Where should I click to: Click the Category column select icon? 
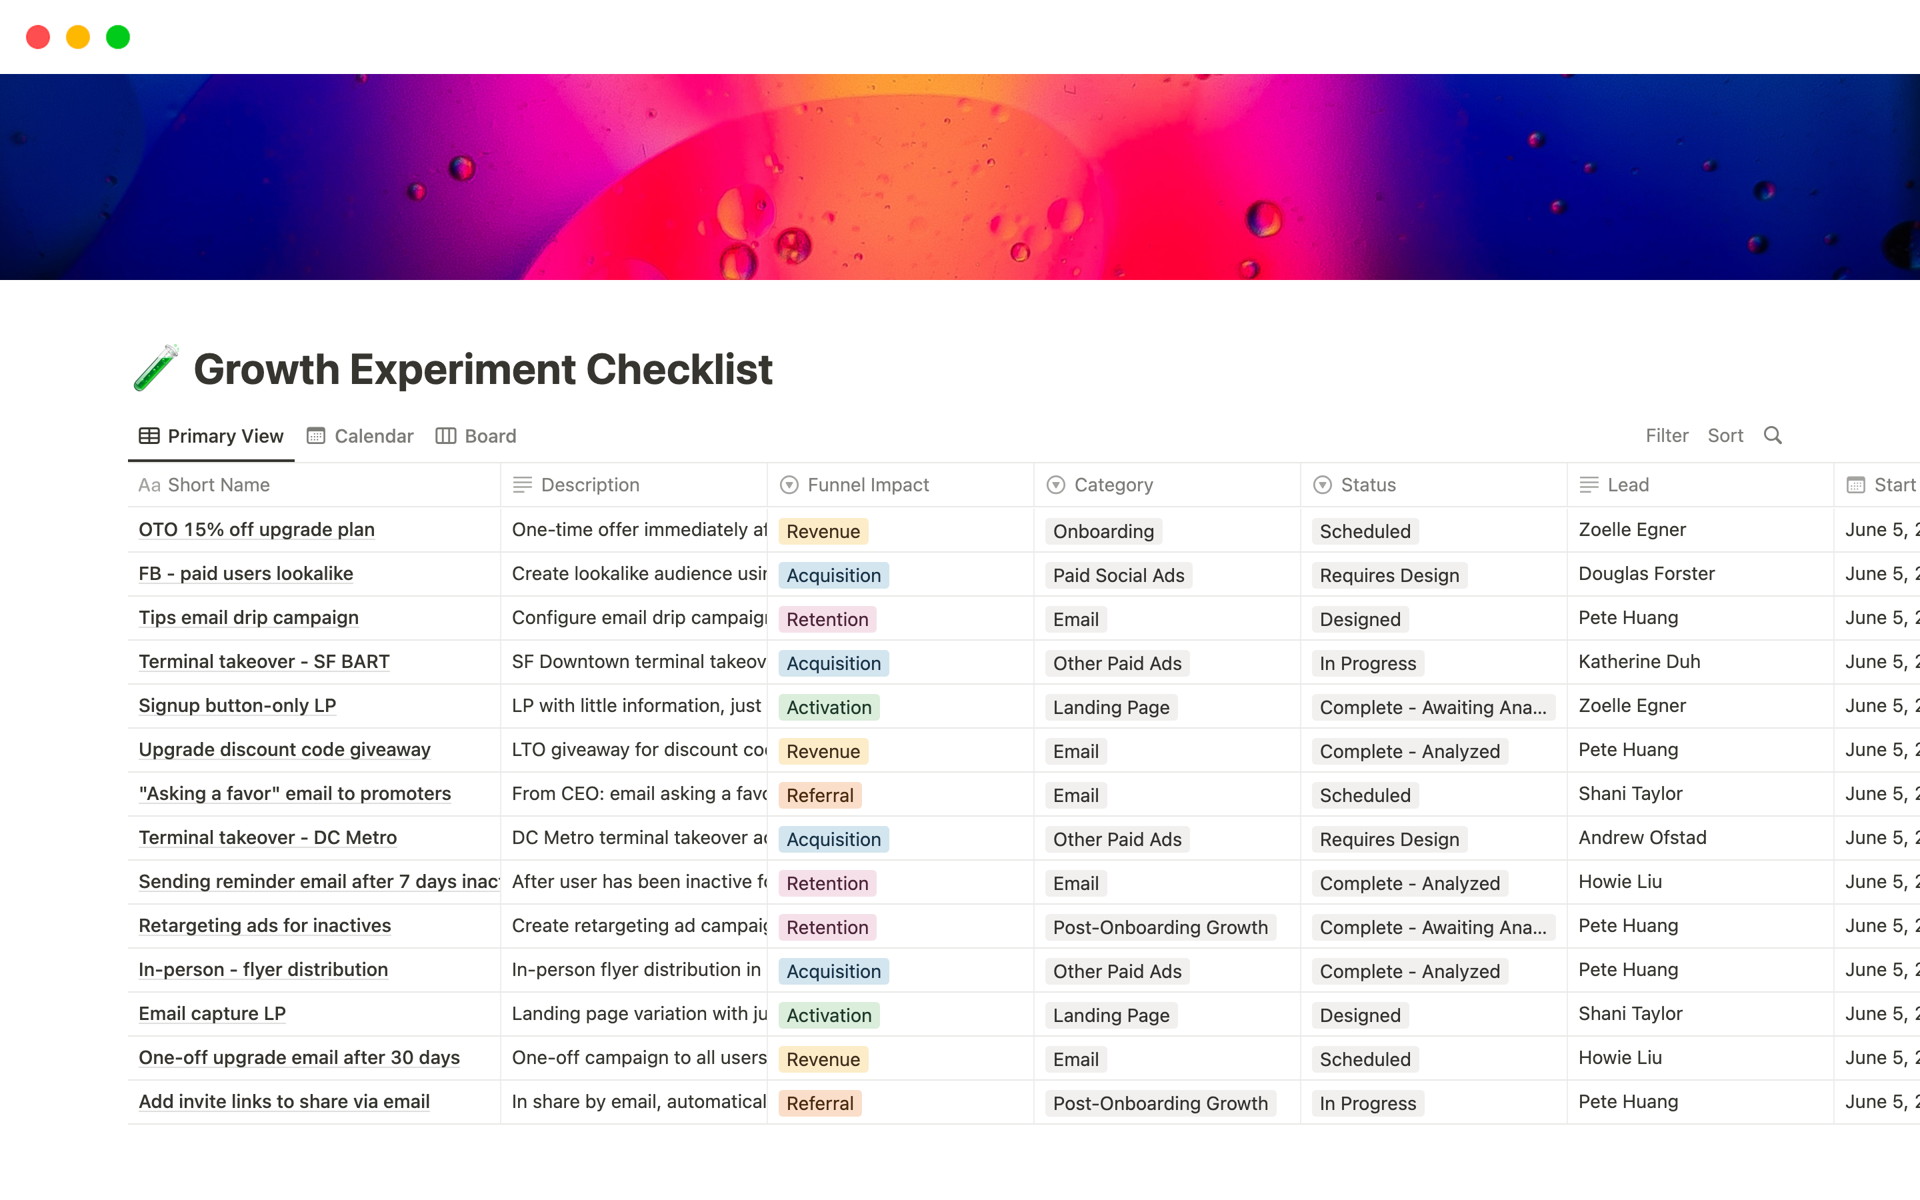coord(1055,485)
